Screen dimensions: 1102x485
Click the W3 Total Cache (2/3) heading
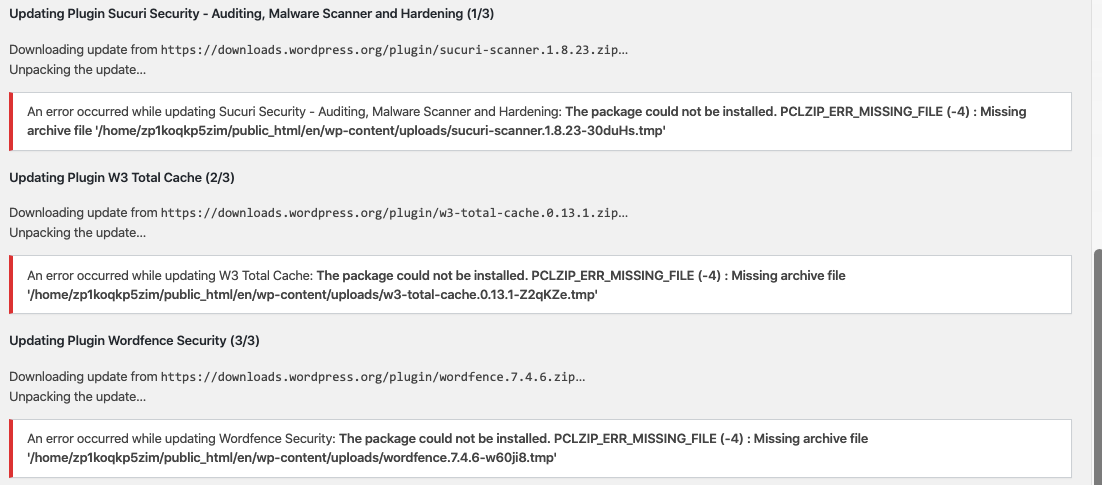tap(122, 178)
